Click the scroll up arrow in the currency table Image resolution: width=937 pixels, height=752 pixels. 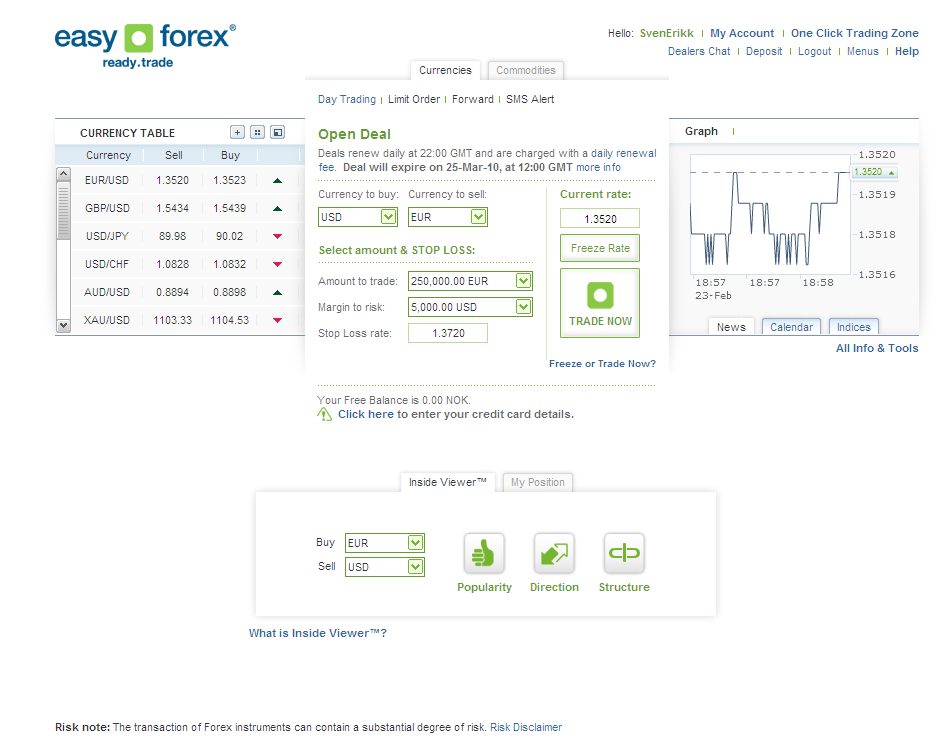click(x=63, y=174)
